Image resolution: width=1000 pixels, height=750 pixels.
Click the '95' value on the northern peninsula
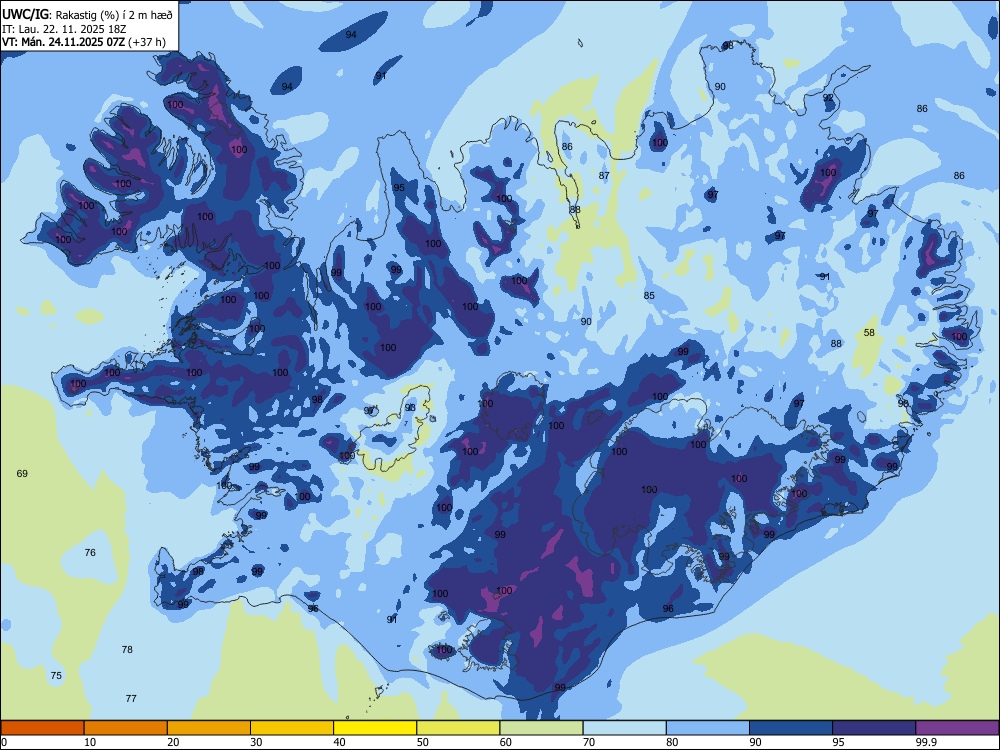(399, 188)
